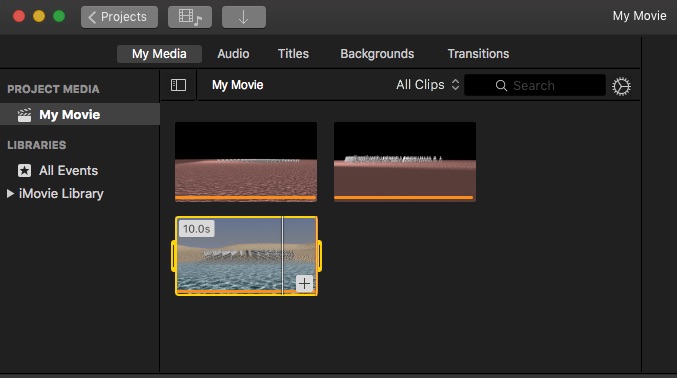
Task: Minimize the iMovie window
Action: click(x=39, y=16)
